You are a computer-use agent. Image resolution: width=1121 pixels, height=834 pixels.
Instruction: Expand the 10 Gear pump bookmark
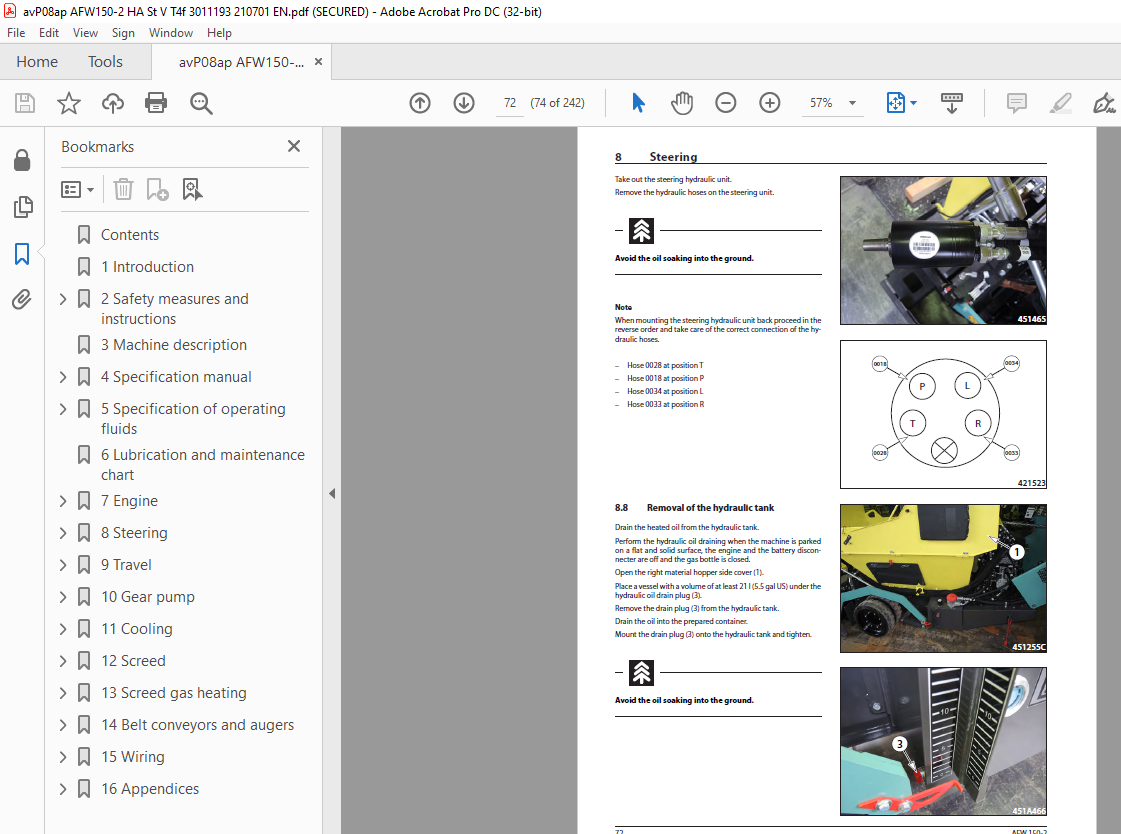tap(63, 597)
